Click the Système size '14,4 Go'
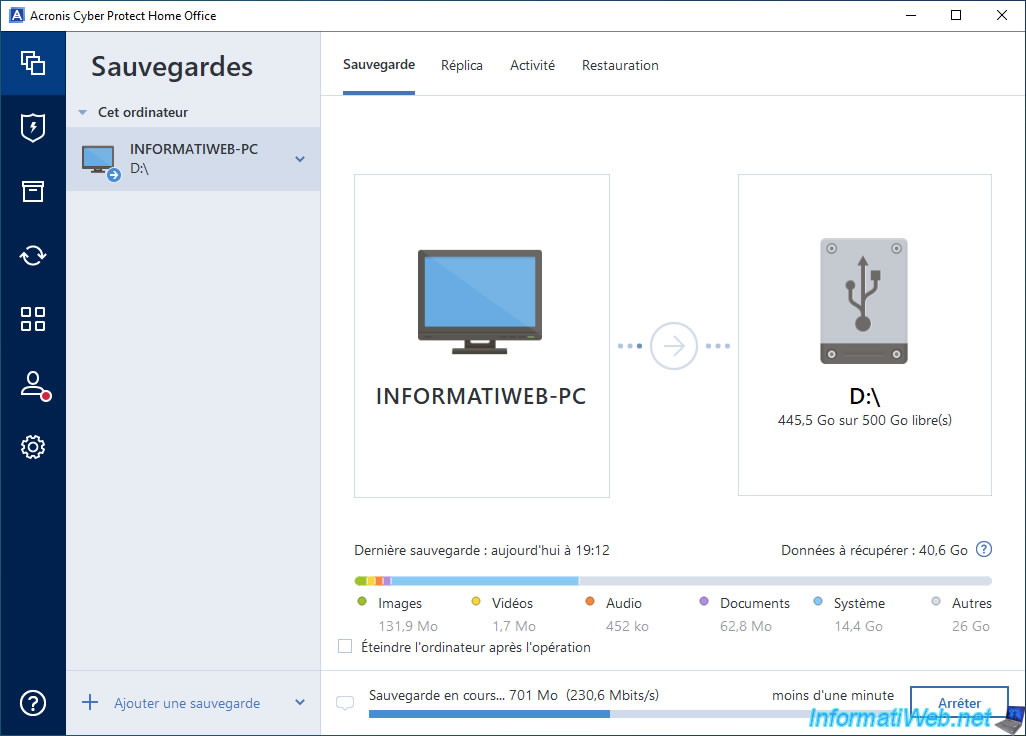 (x=858, y=626)
